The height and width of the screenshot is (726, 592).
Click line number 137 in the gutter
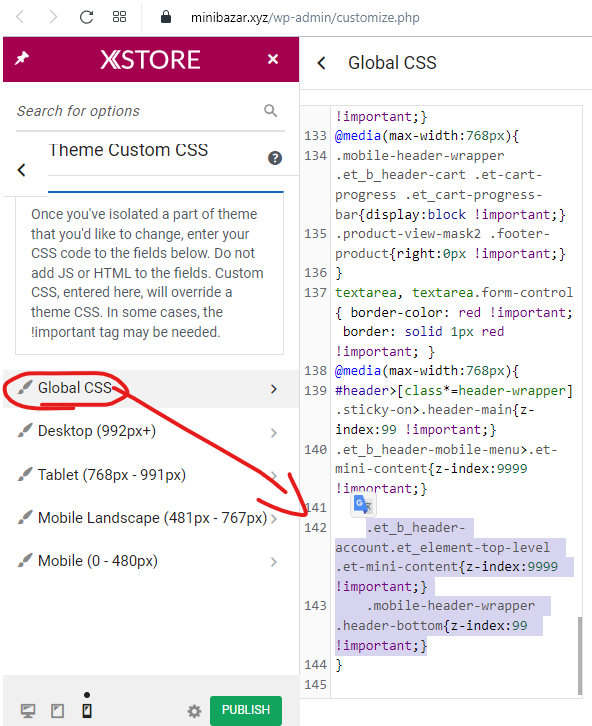click(x=315, y=293)
